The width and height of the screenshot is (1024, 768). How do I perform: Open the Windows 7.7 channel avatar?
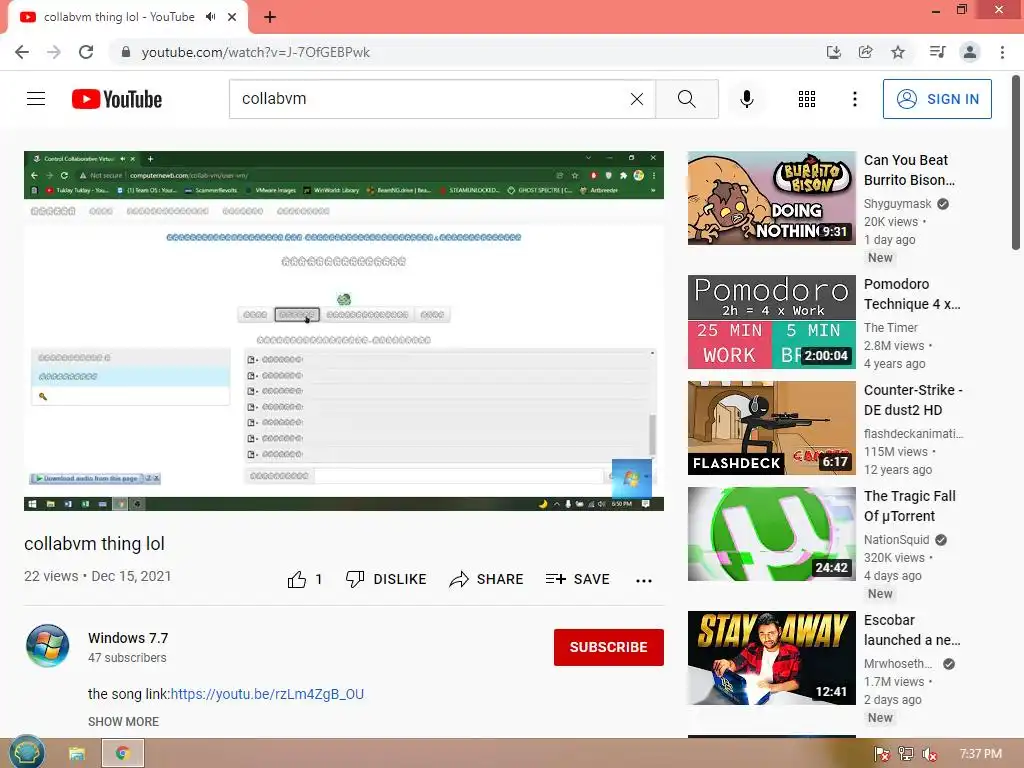(x=48, y=646)
